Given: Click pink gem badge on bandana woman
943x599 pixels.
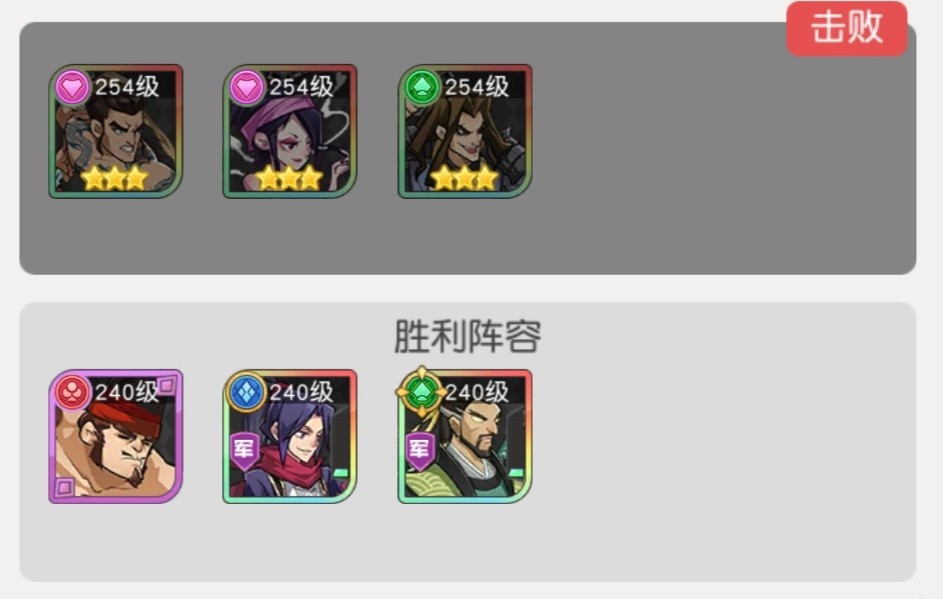Looking at the screenshot, I should click(x=247, y=88).
